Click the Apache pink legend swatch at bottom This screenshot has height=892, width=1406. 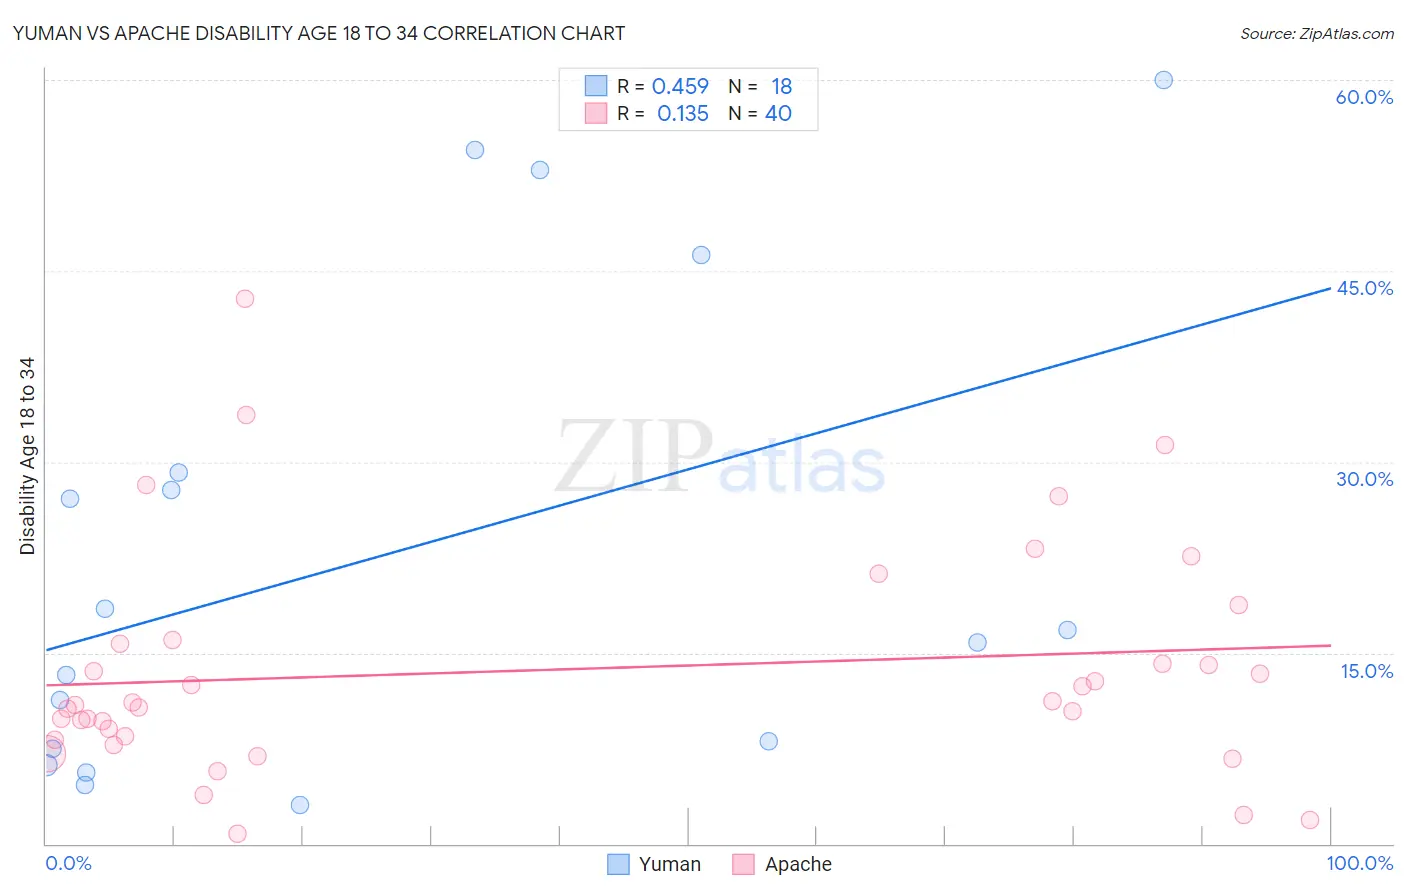743,864
